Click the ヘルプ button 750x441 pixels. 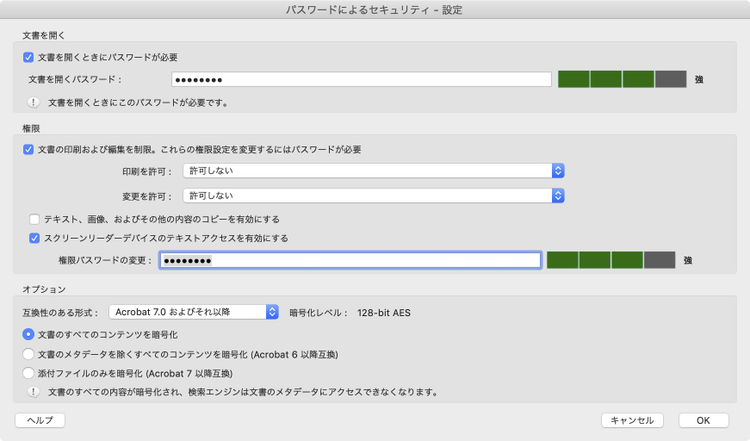click(x=40, y=420)
